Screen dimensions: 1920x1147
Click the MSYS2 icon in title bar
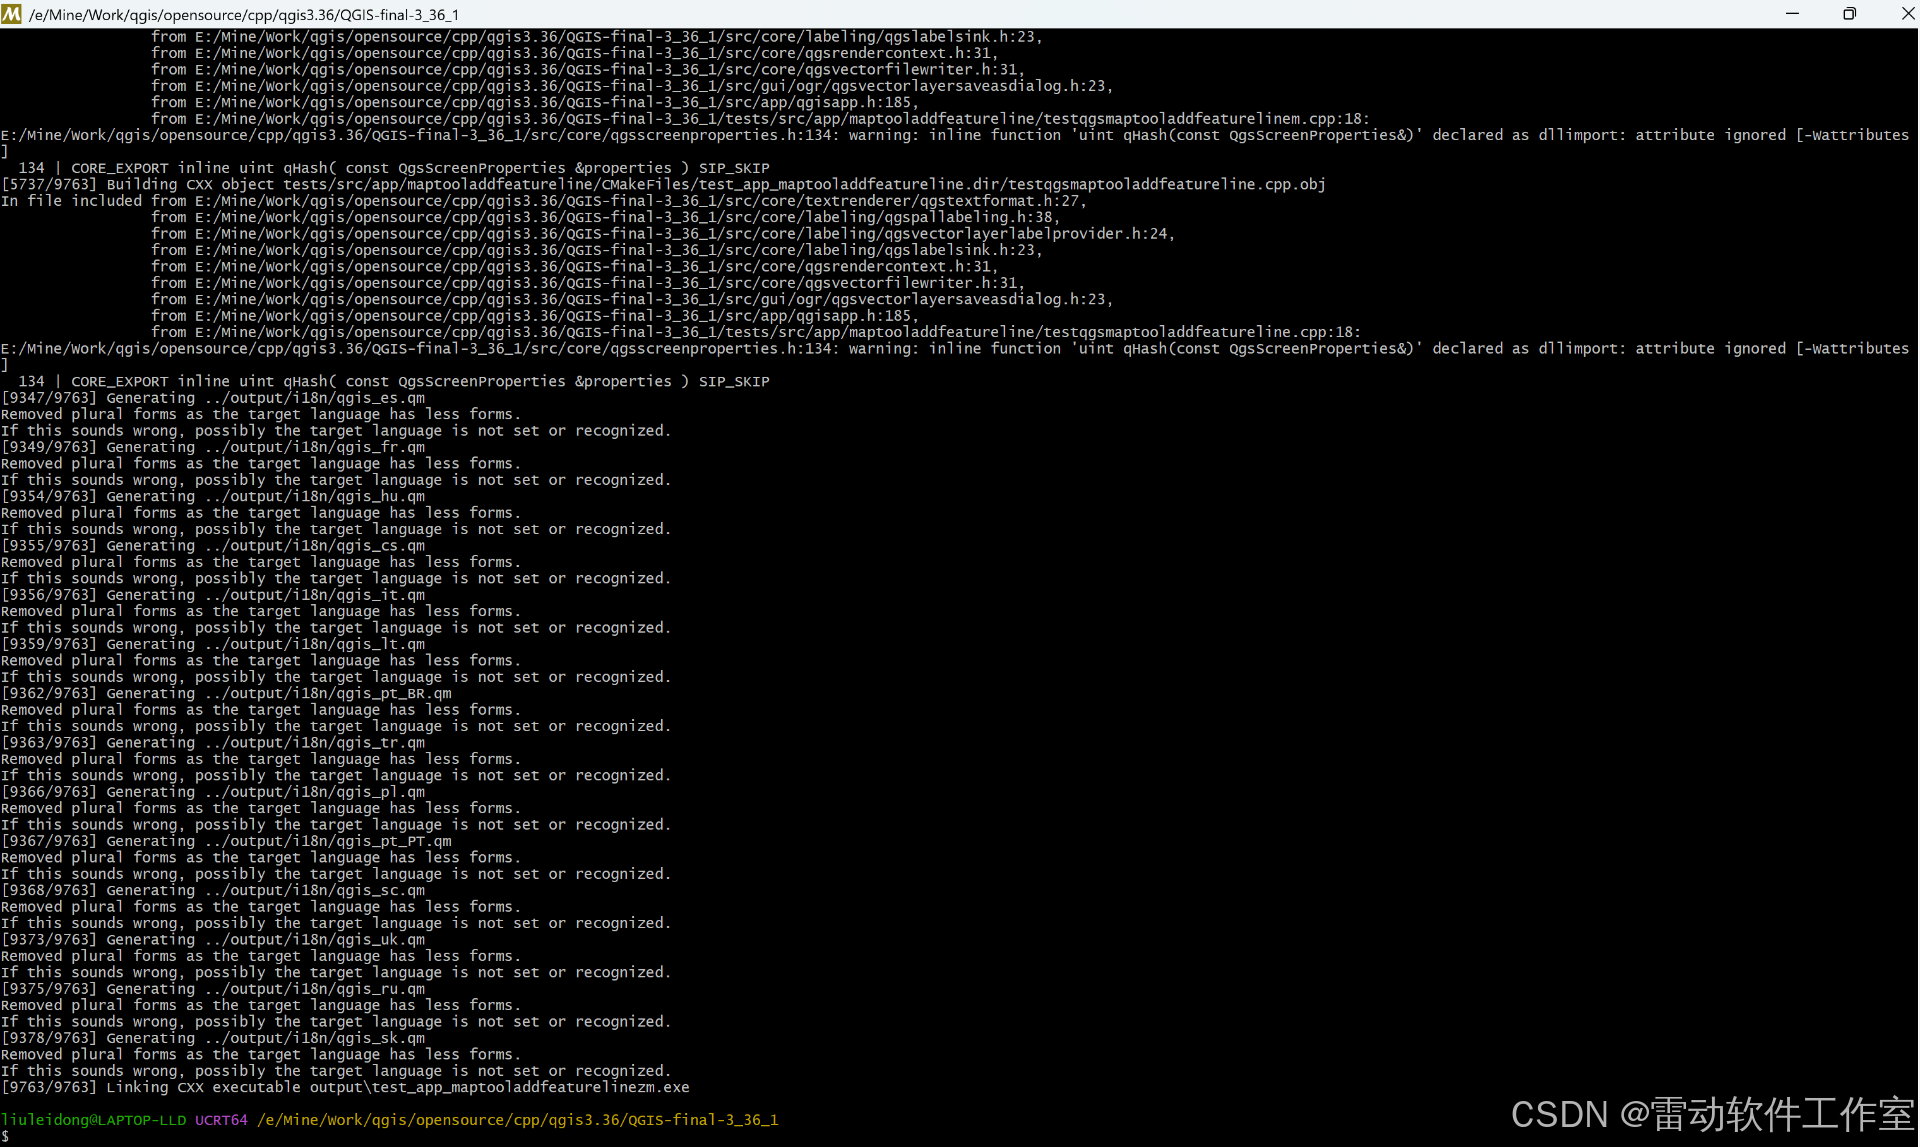(x=12, y=14)
